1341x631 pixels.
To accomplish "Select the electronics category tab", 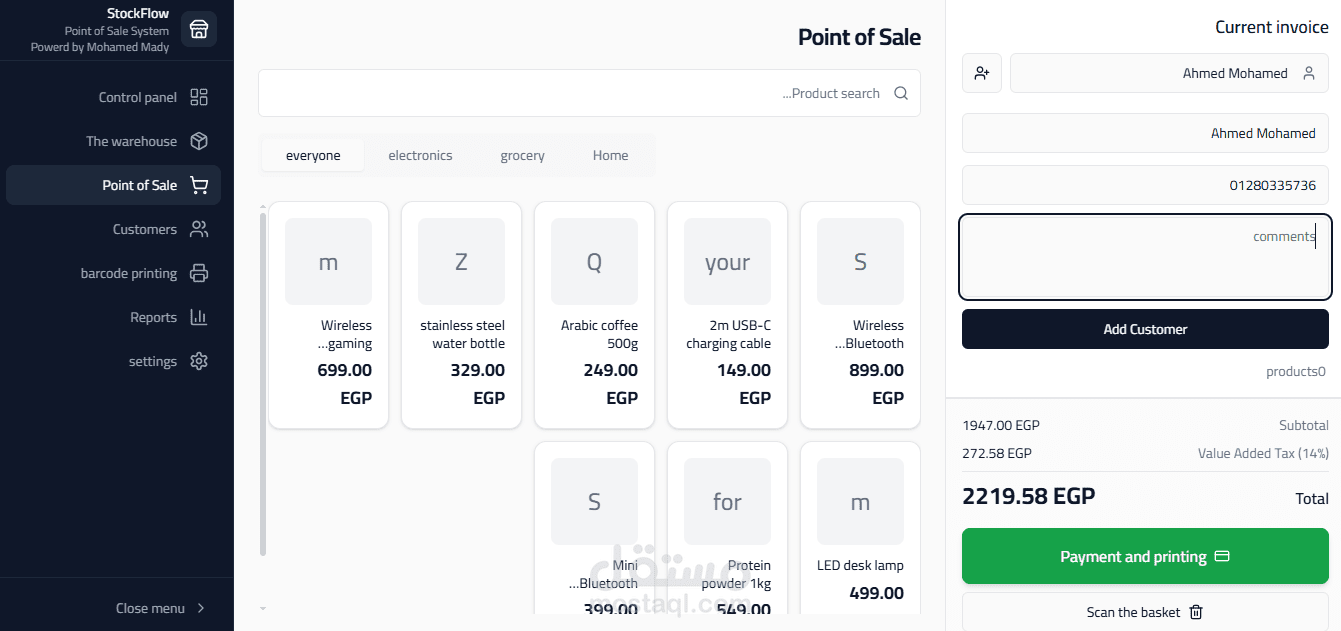I will click(x=420, y=155).
